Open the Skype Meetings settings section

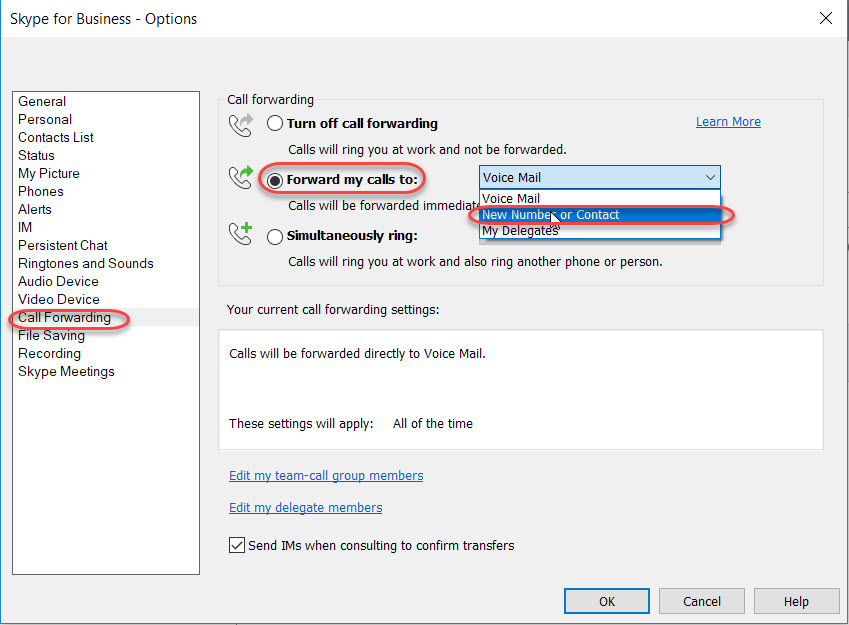click(x=66, y=371)
